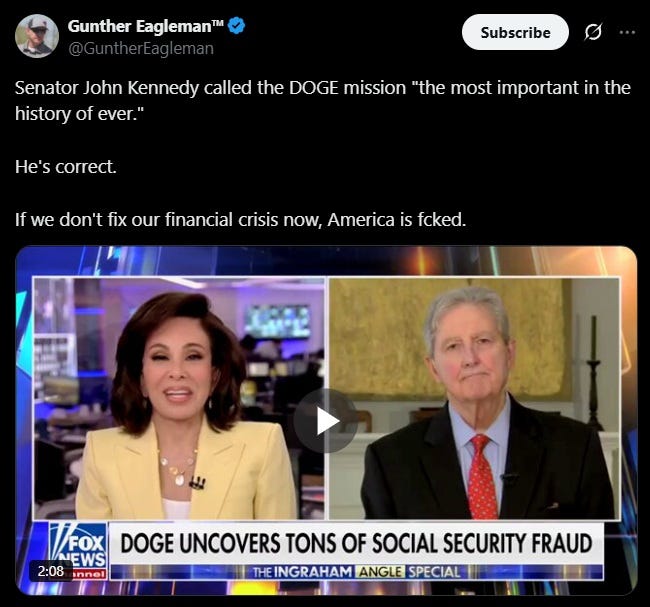Open Gunther Eagleman's profile avatar
Image resolution: width=650 pixels, height=607 pixels.
(x=37, y=36)
